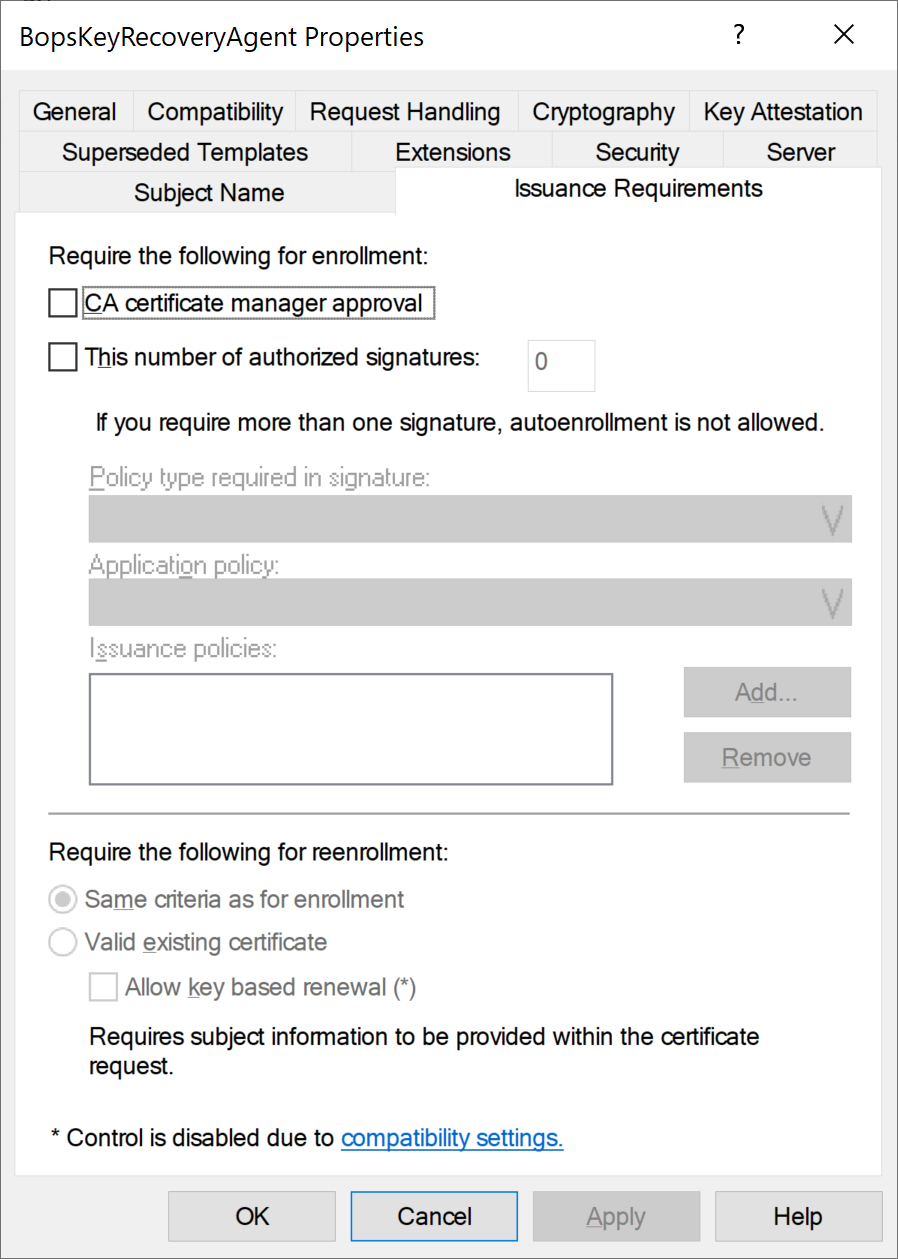Tick Allow key based renewal checkbox
The image size is (898, 1259).
103,988
